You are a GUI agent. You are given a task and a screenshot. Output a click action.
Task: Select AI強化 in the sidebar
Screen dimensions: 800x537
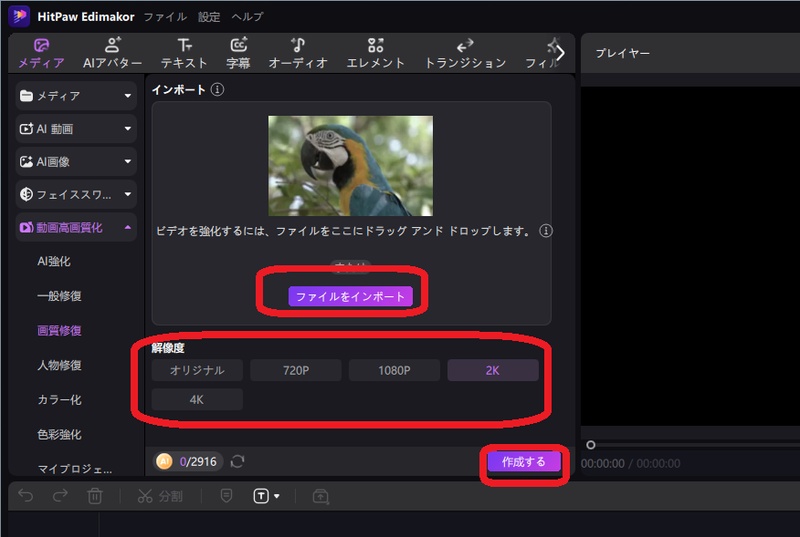[54, 262]
